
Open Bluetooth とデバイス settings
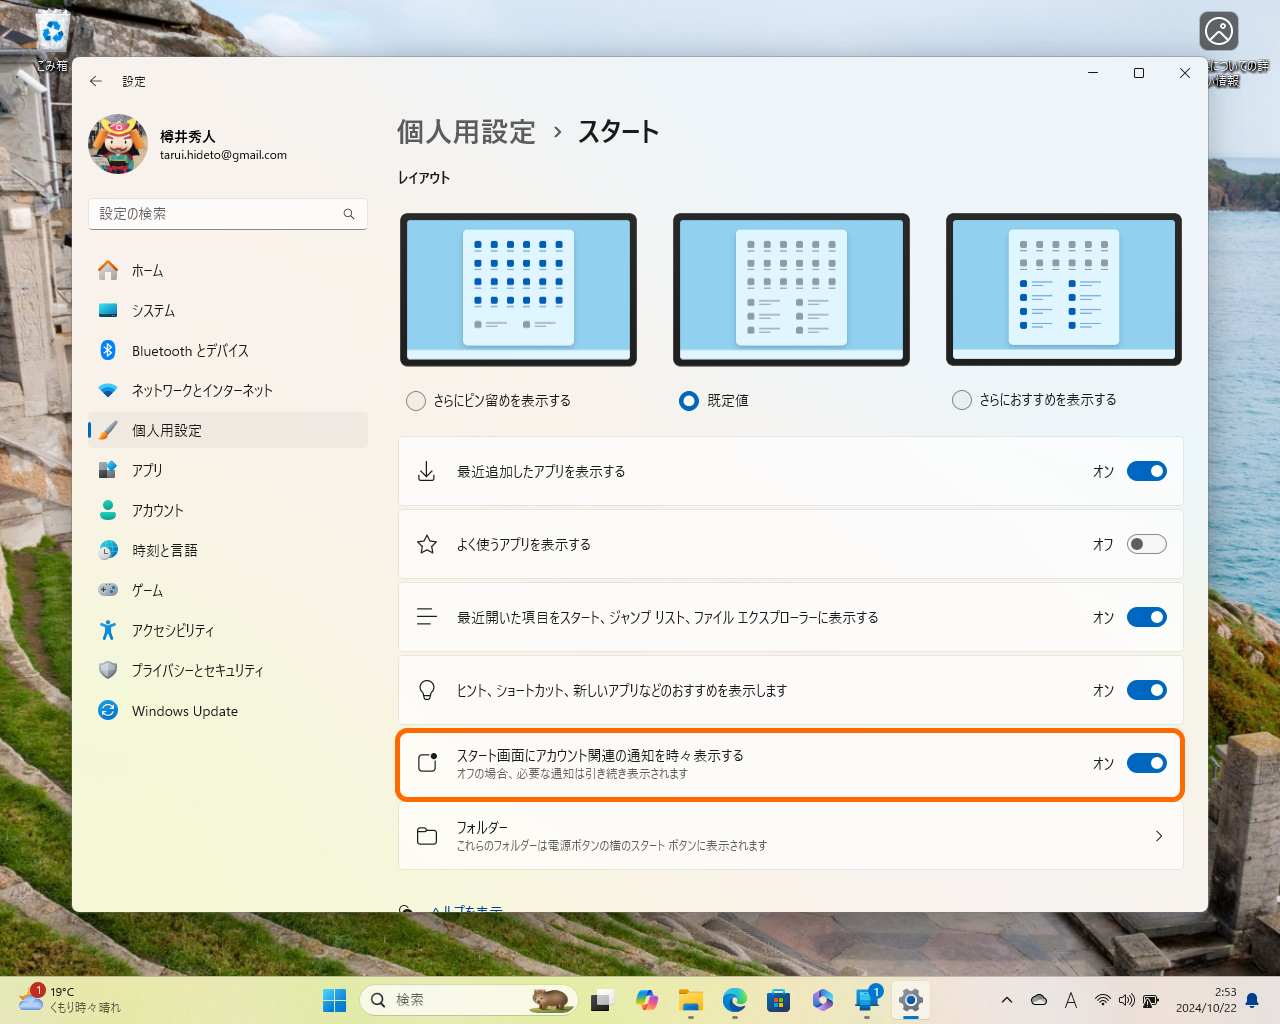192,350
